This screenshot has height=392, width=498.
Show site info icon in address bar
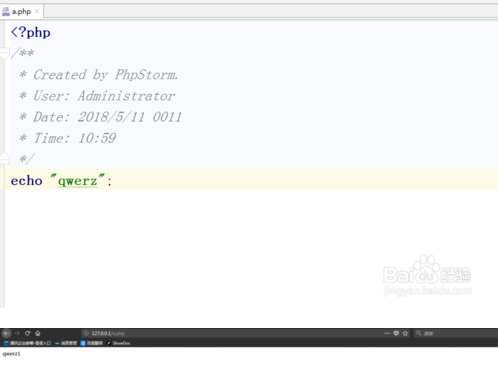point(86,333)
